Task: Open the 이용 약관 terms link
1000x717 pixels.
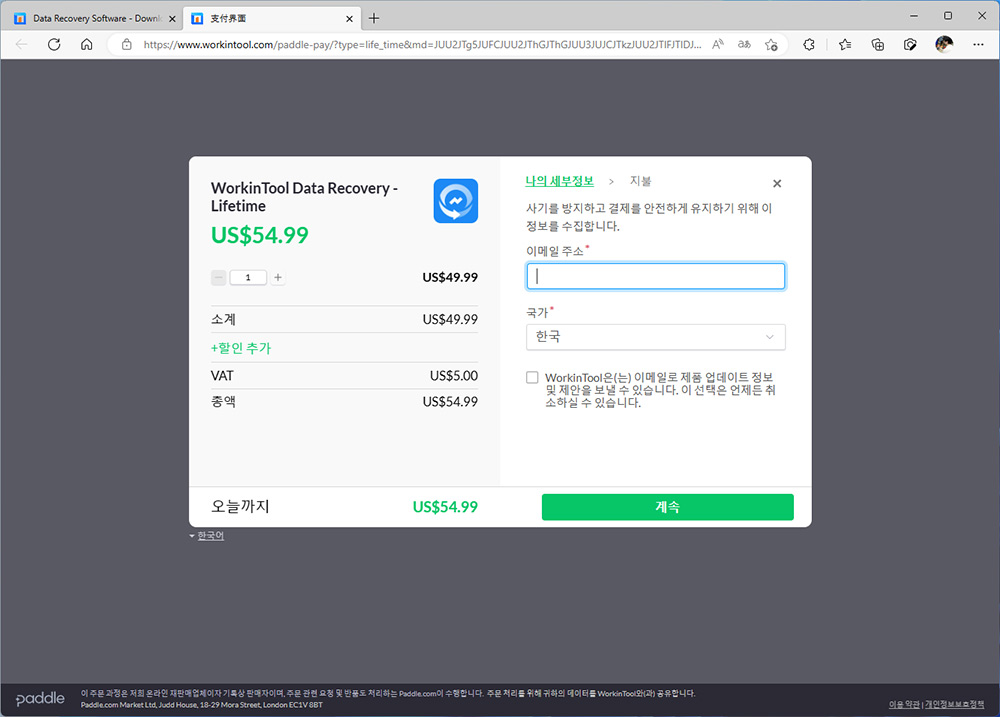Action: tap(904, 704)
